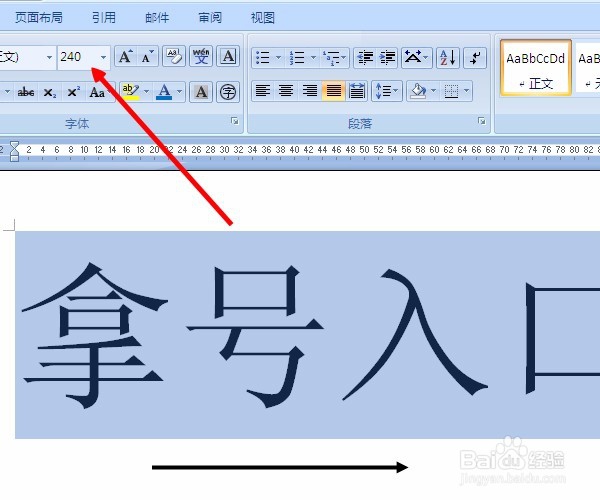
Task: Toggle subscript formatting
Action: [50, 92]
